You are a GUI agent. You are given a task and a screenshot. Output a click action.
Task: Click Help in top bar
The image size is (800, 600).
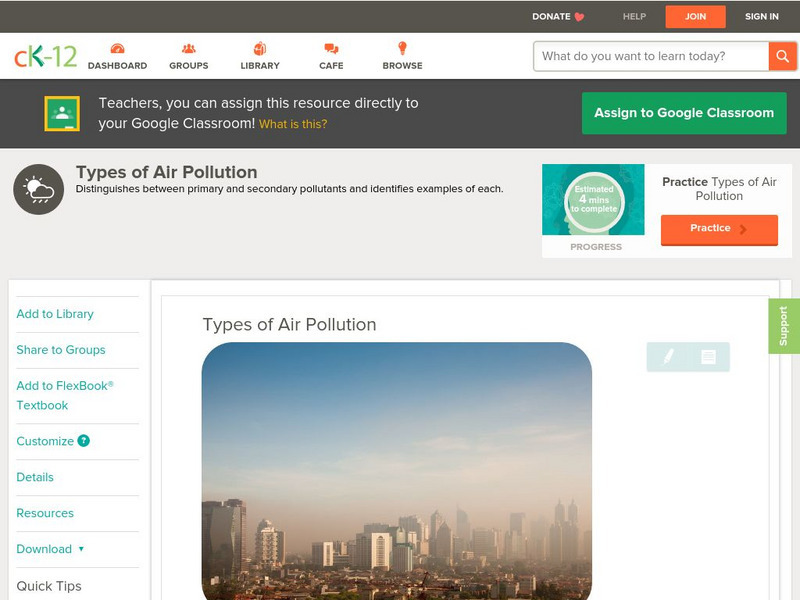click(x=634, y=16)
